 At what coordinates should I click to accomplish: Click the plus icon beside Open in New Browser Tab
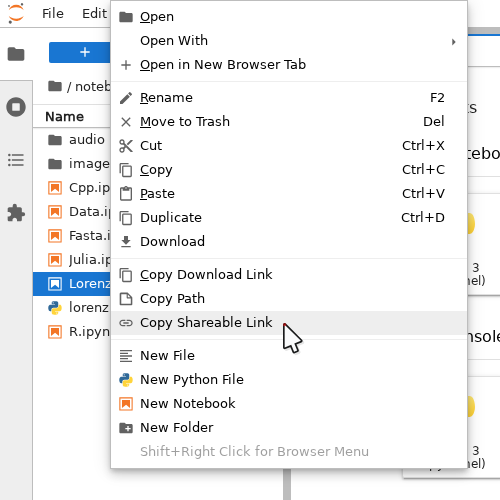tap(126, 65)
